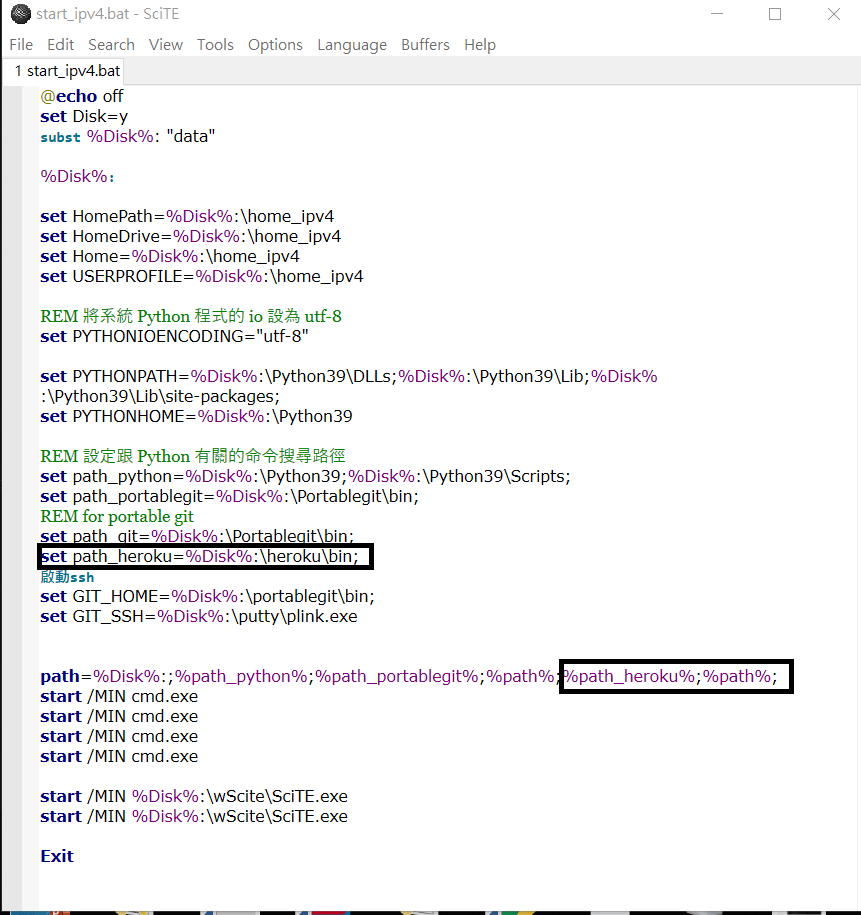Open the Search menu
Image resolution: width=861 pixels, height=915 pixels.
point(111,45)
